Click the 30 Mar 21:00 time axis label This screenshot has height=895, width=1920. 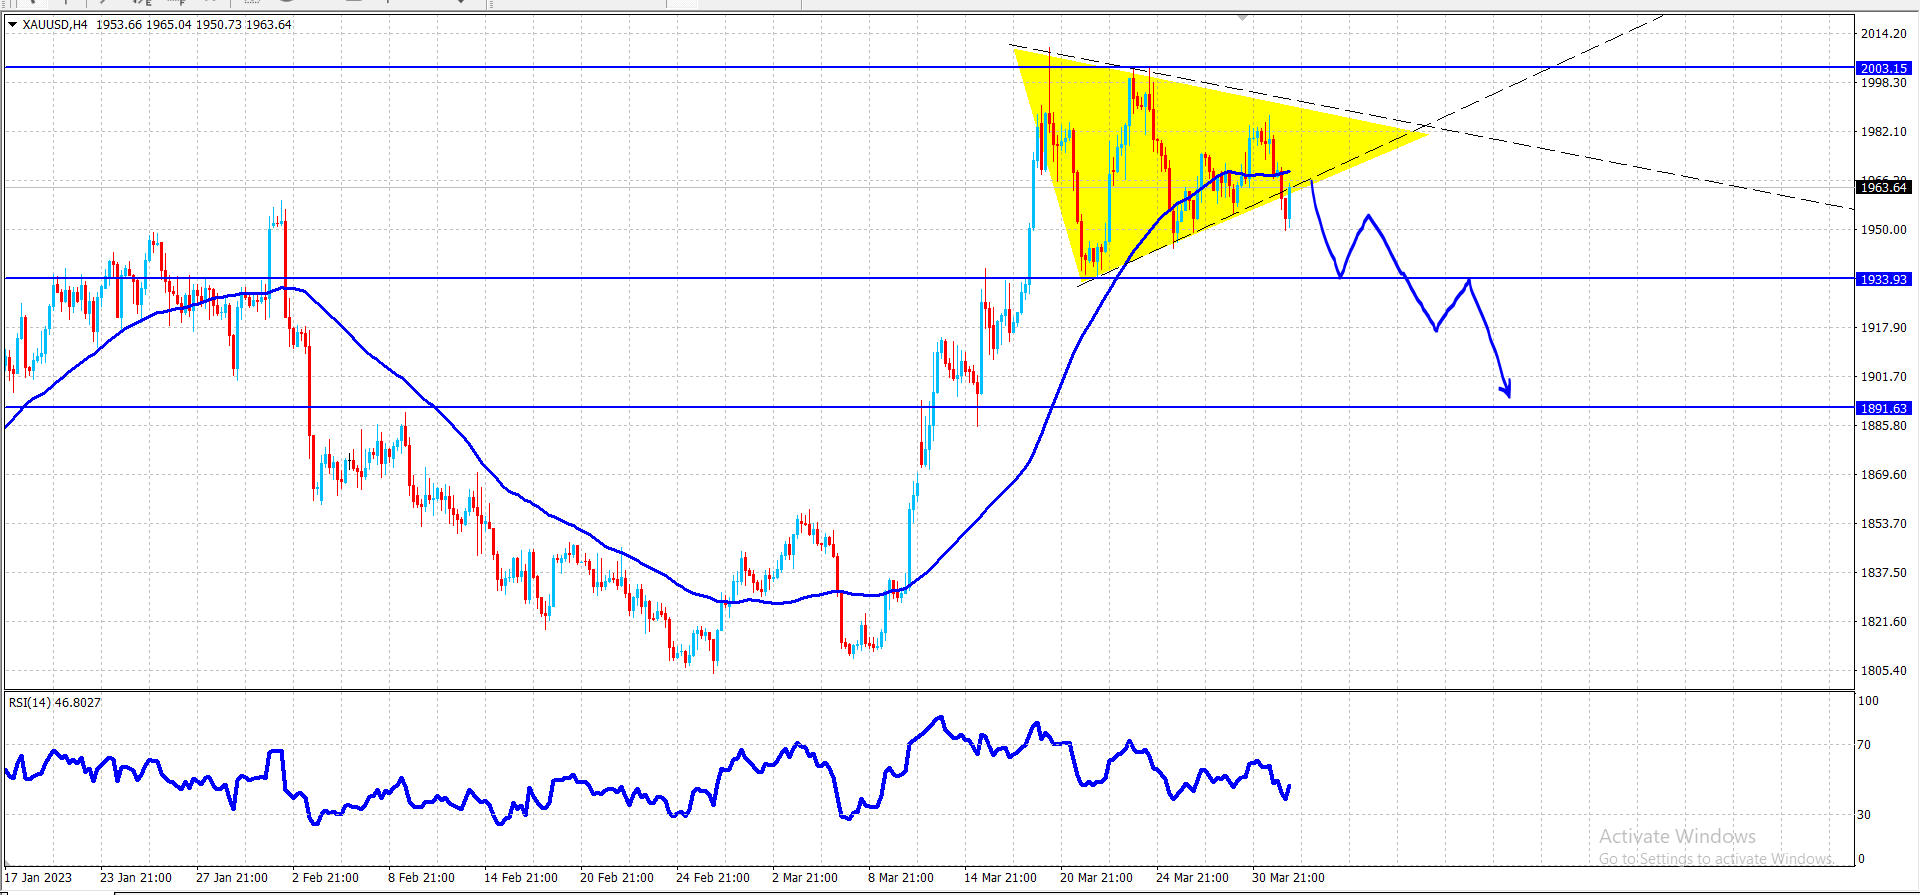tap(1288, 878)
